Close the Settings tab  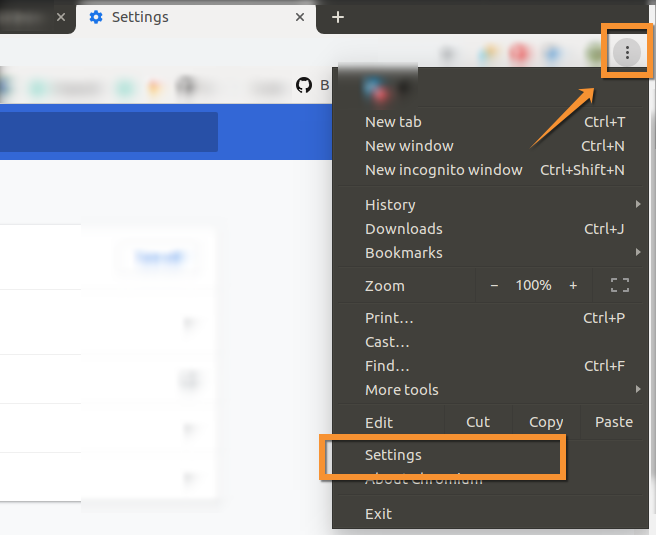pos(300,17)
